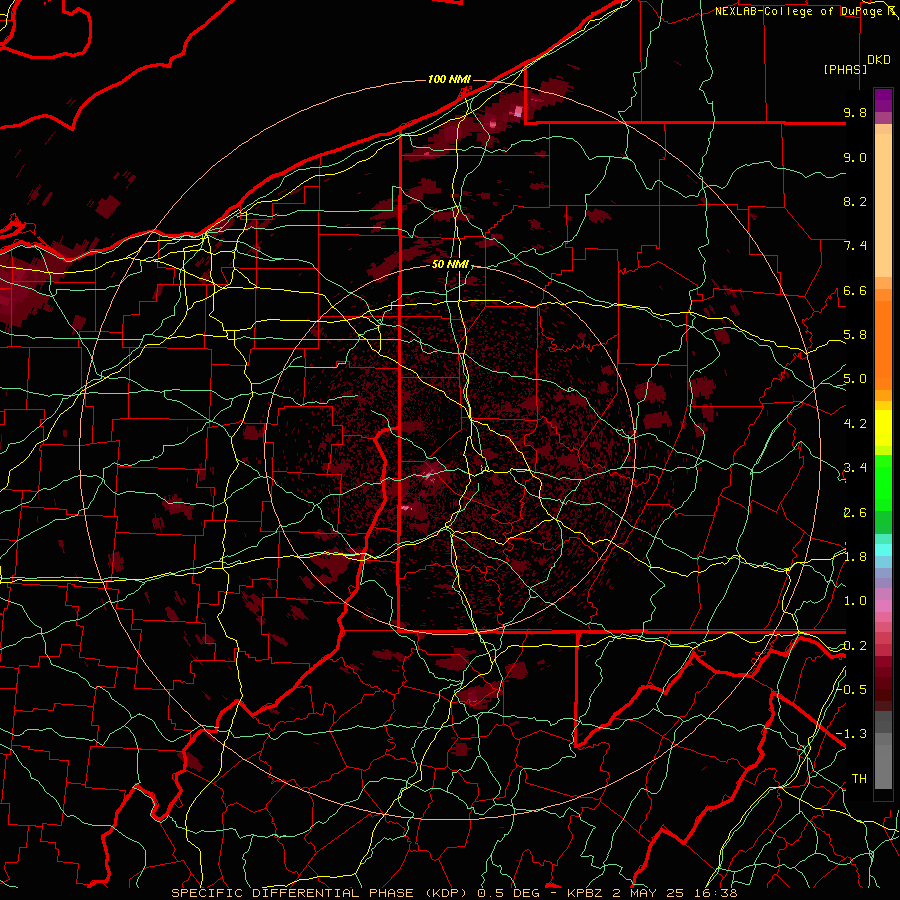Click the 7.4 scale value
The width and height of the screenshot is (900, 900).
click(855, 246)
